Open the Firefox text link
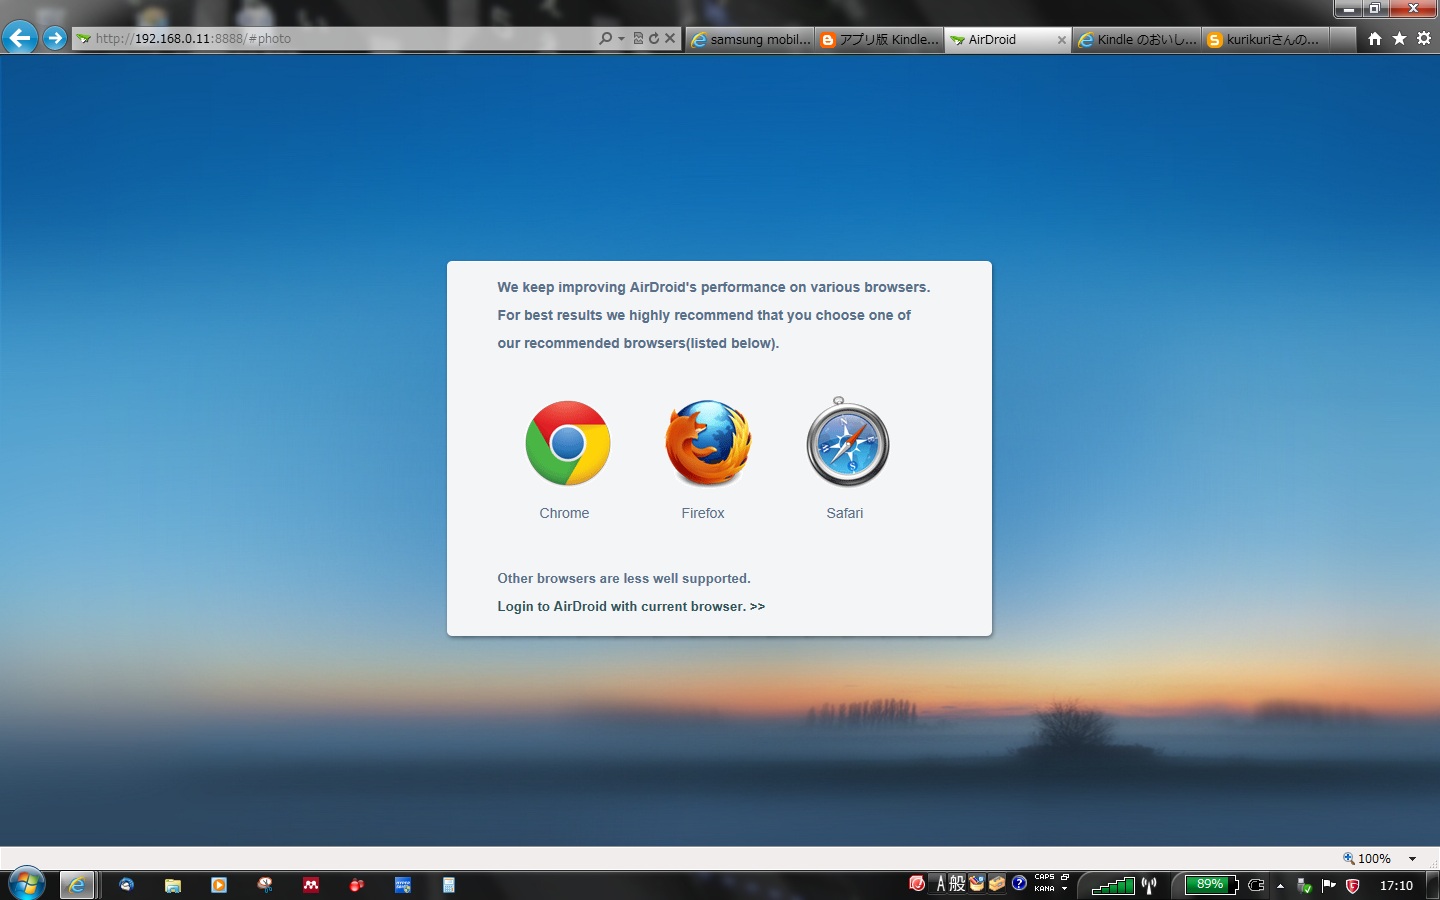Screen dimensions: 1440x900 703,513
